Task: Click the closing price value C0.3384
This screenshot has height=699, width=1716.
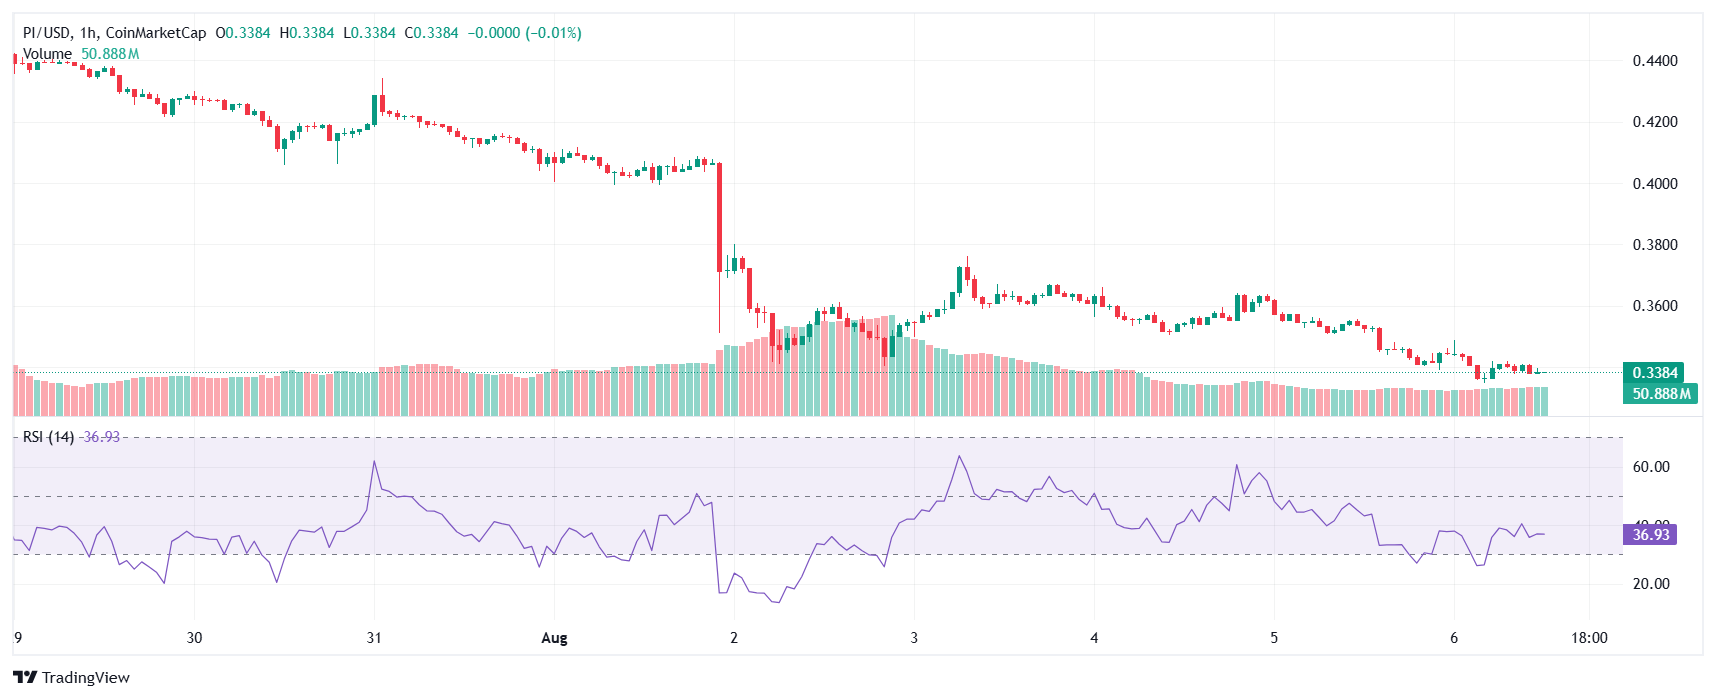Action: click(x=432, y=33)
